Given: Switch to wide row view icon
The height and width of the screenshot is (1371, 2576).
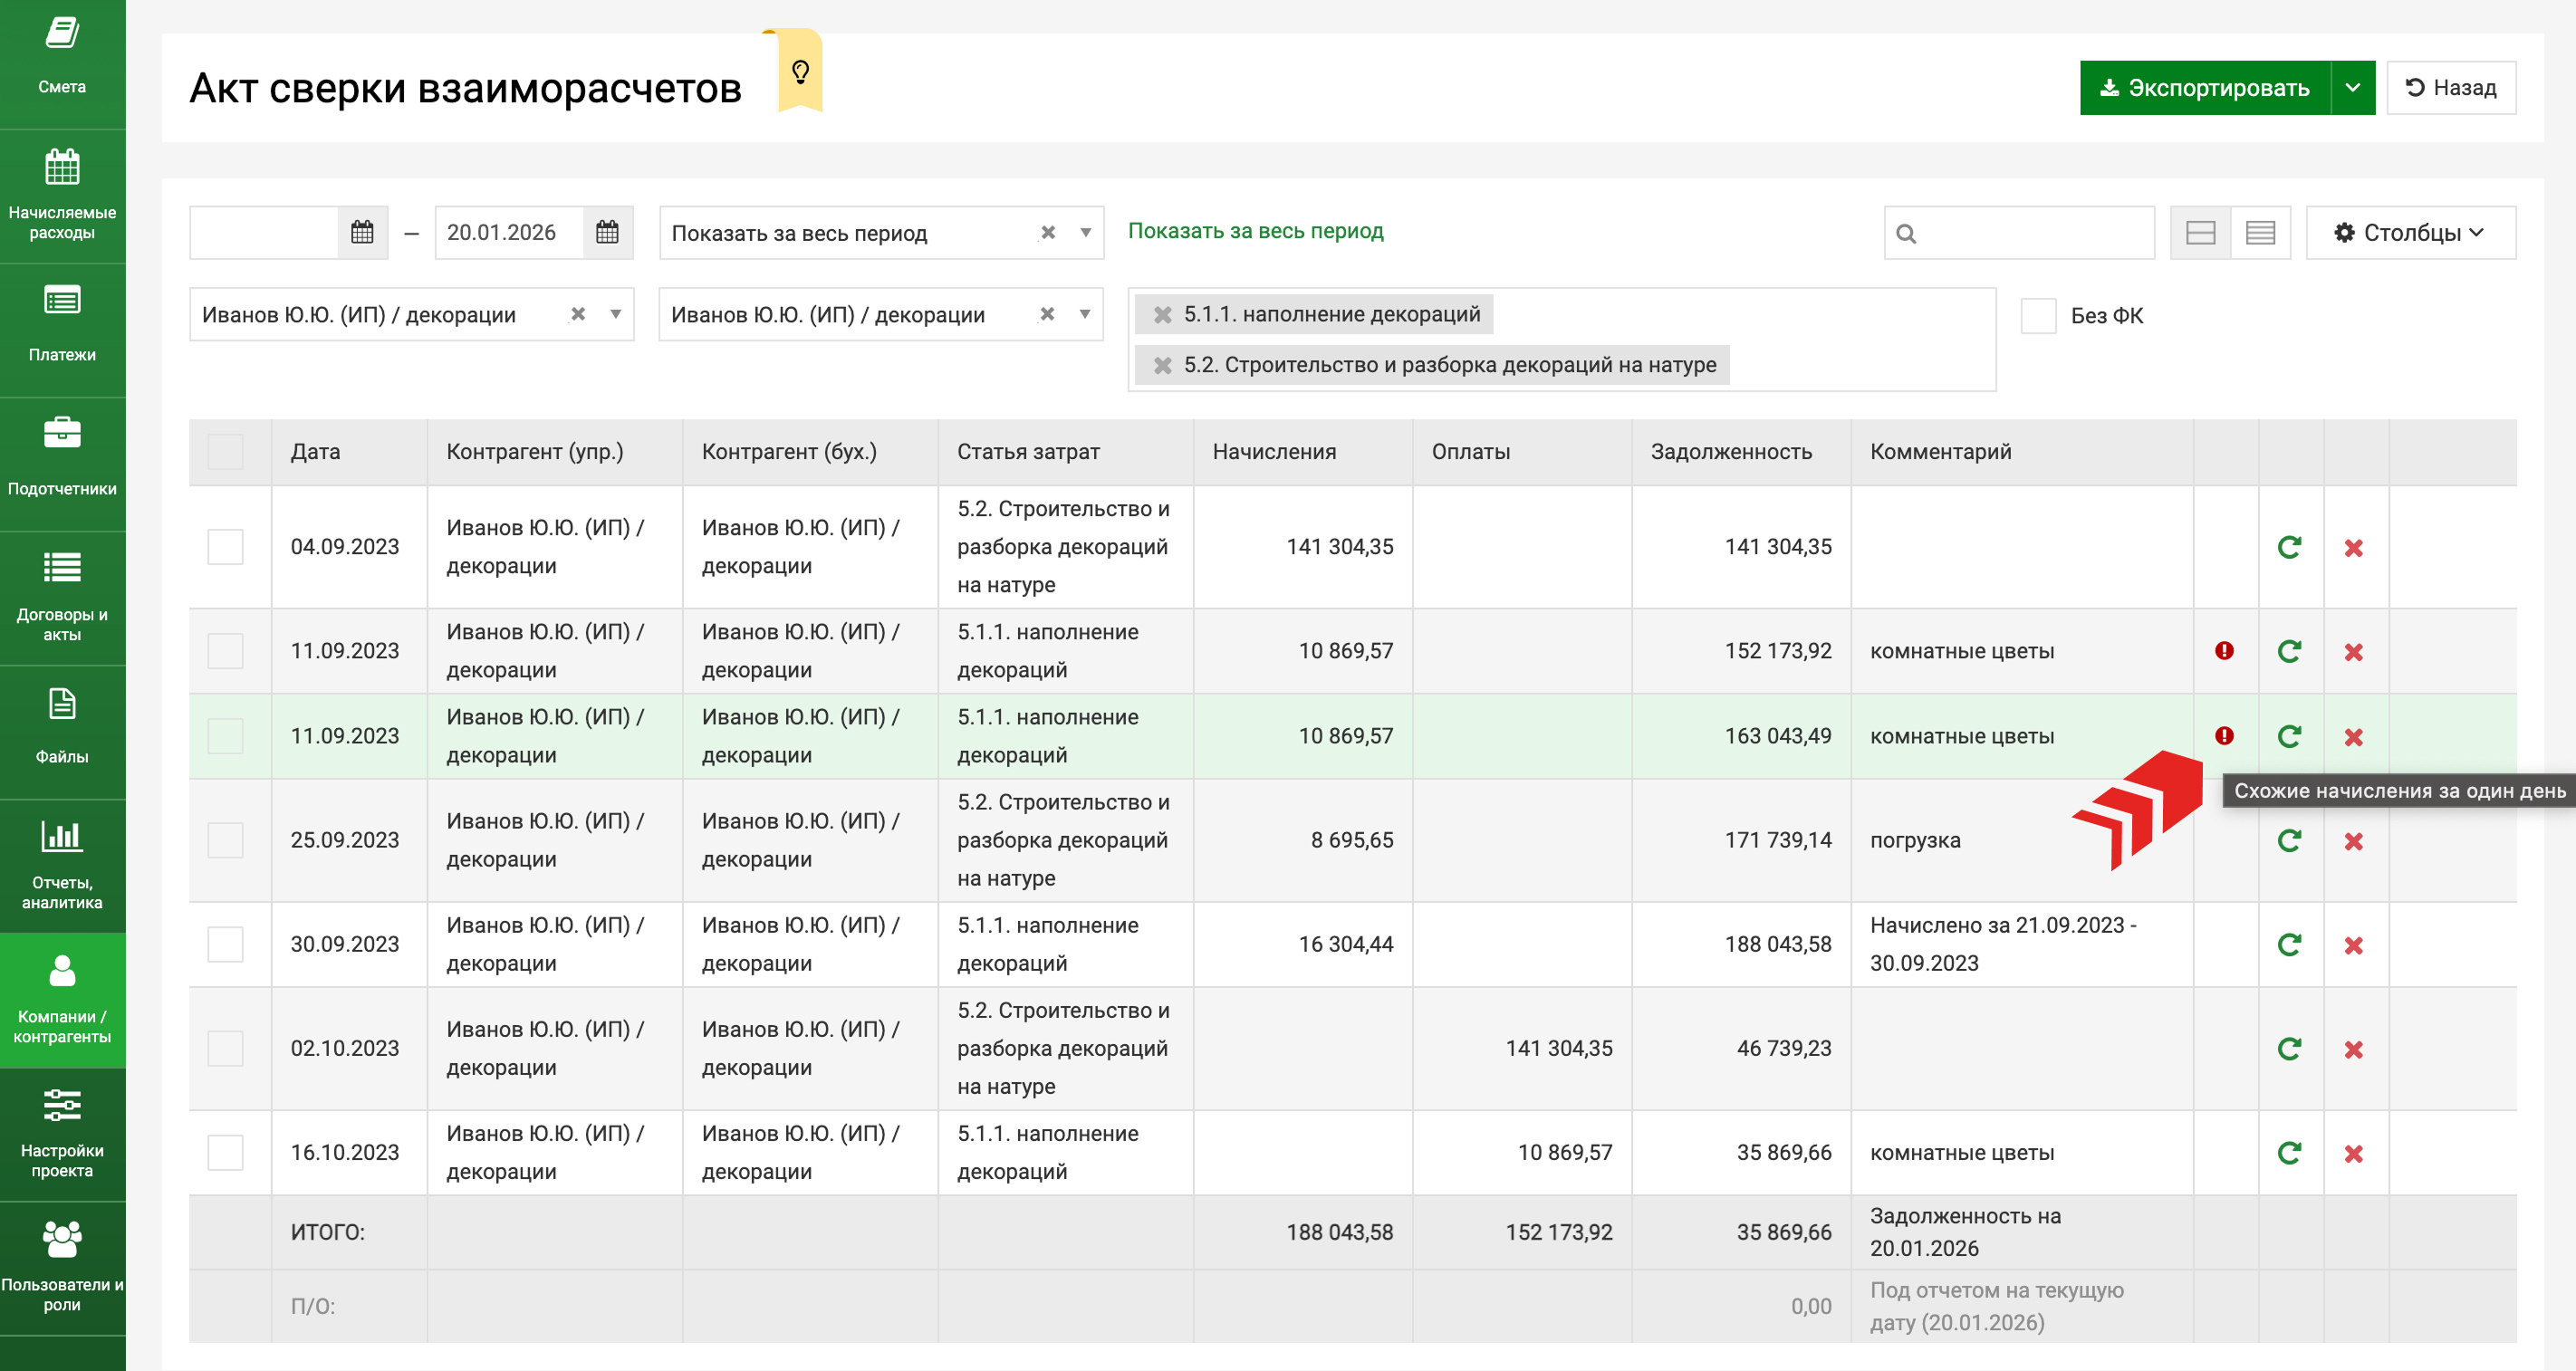Looking at the screenshot, I should [2200, 233].
